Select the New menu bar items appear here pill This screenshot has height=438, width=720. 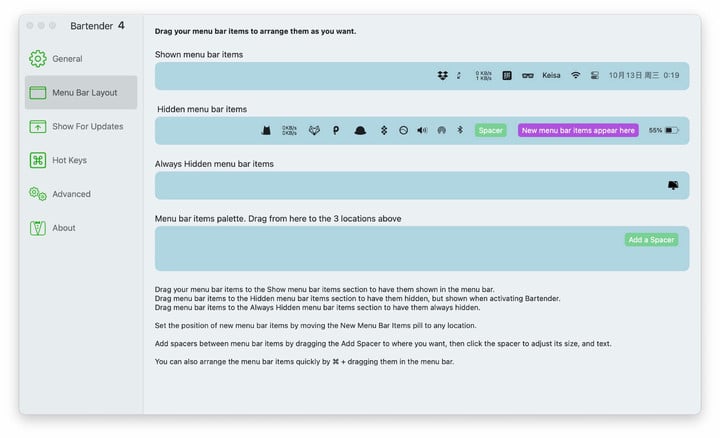tap(578, 130)
